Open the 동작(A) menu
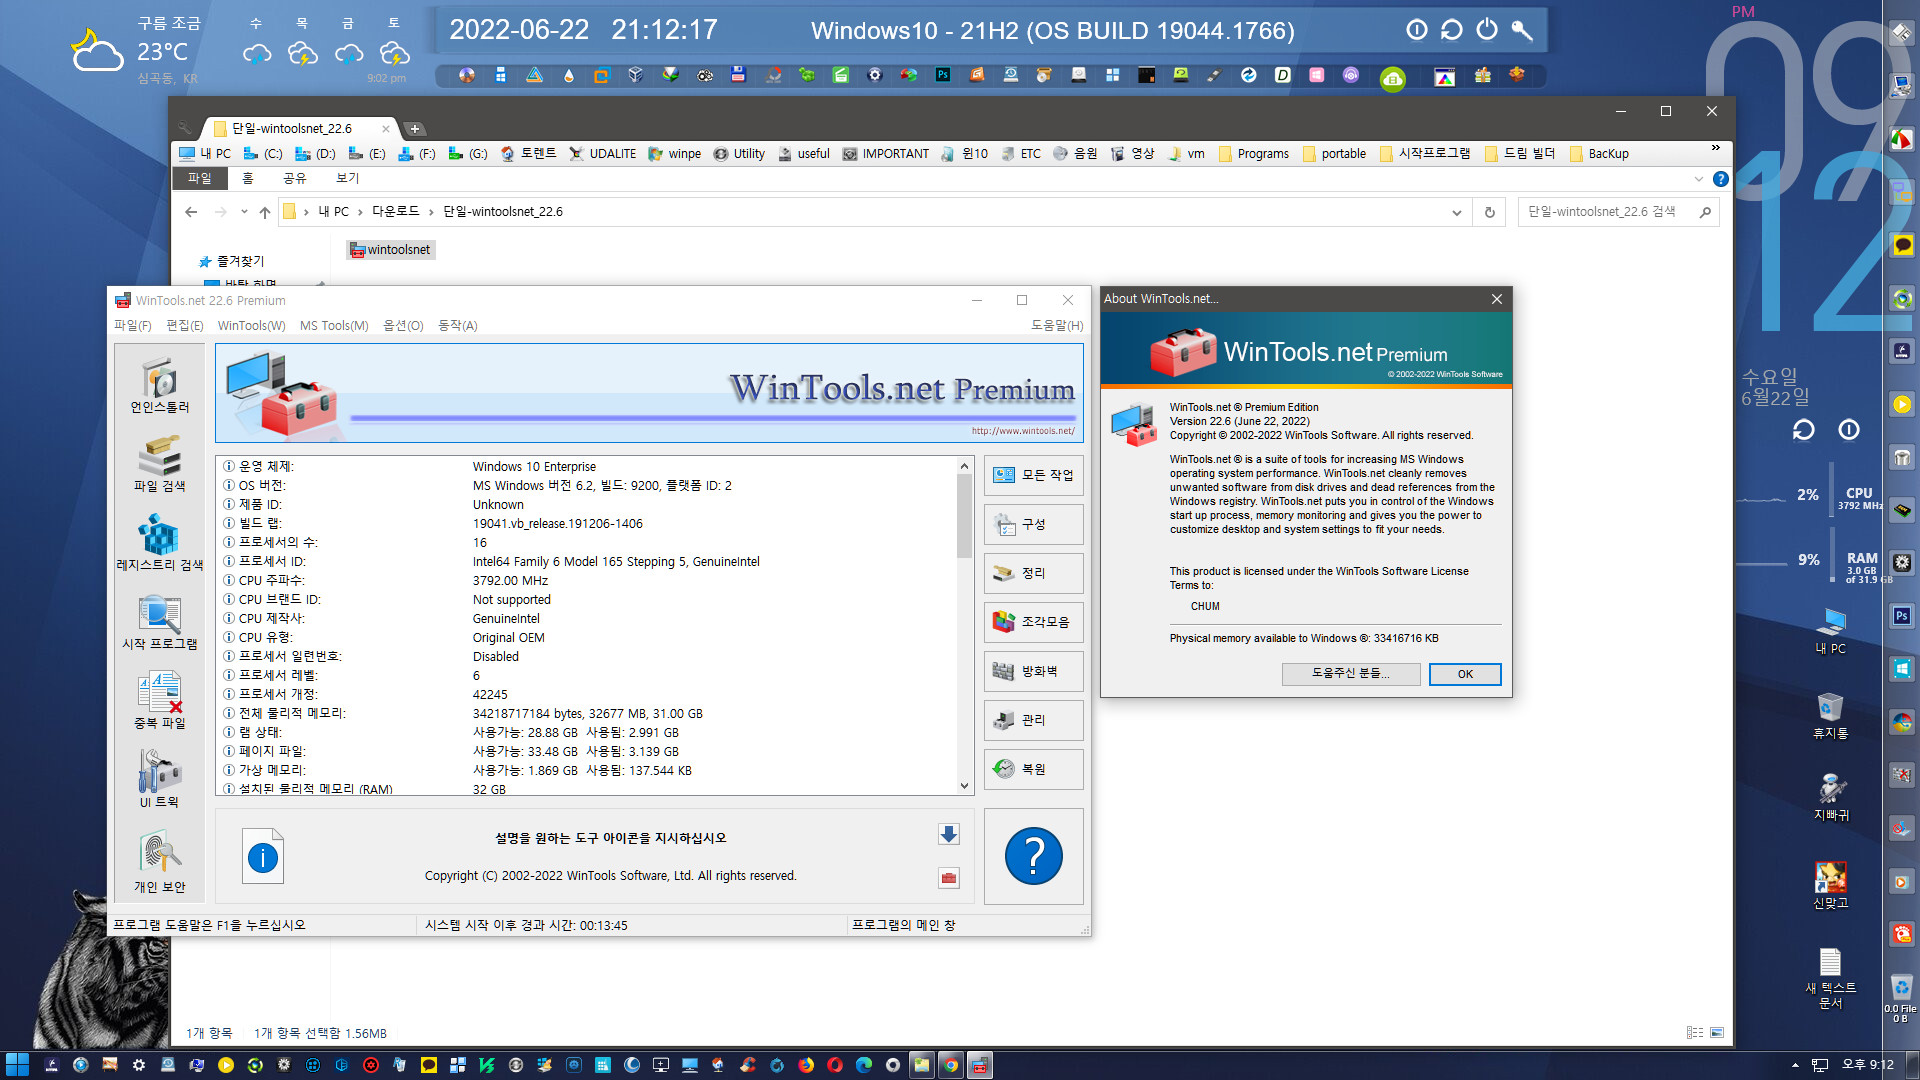The image size is (1920, 1080). [457, 326]
